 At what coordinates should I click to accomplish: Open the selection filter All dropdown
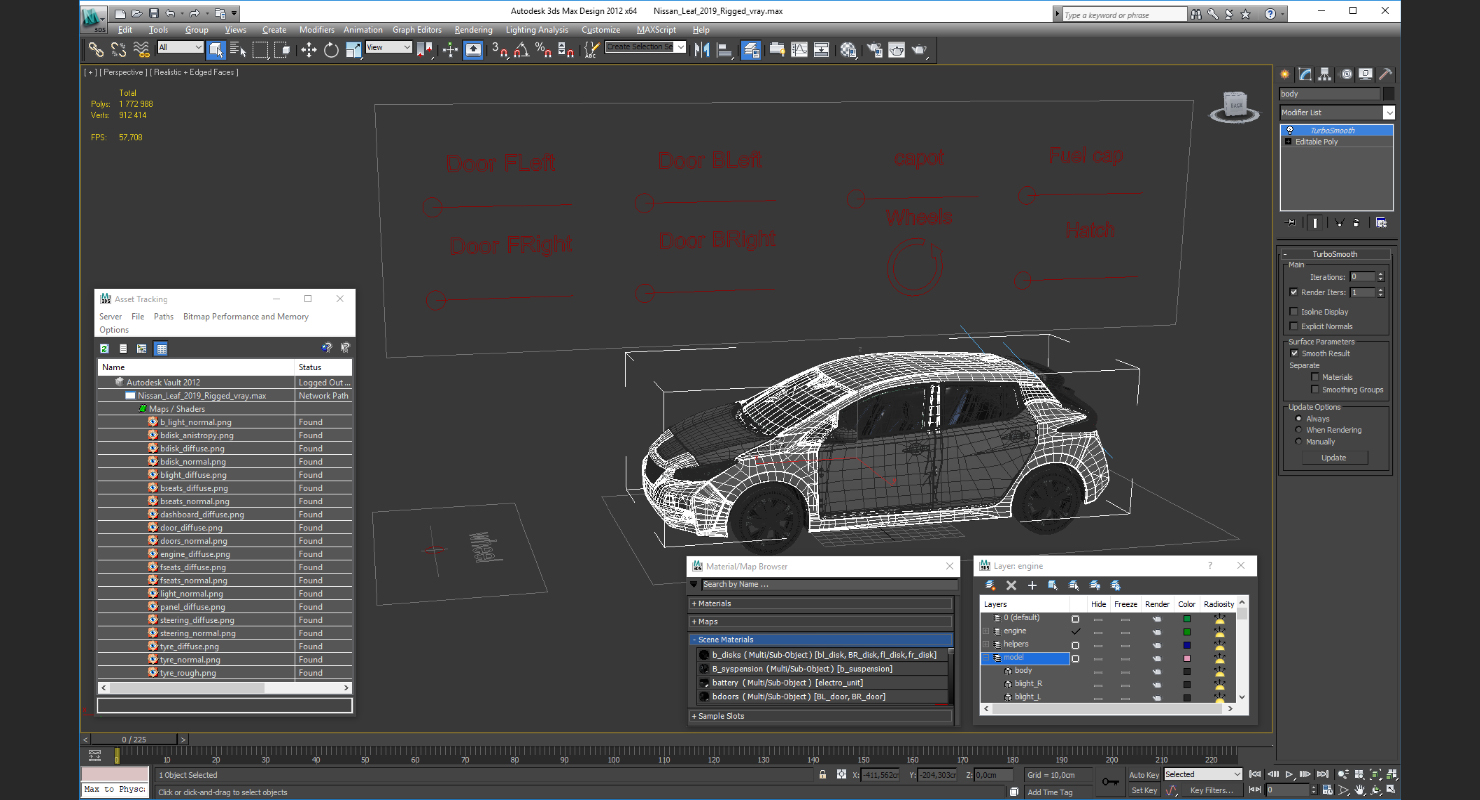180,47
